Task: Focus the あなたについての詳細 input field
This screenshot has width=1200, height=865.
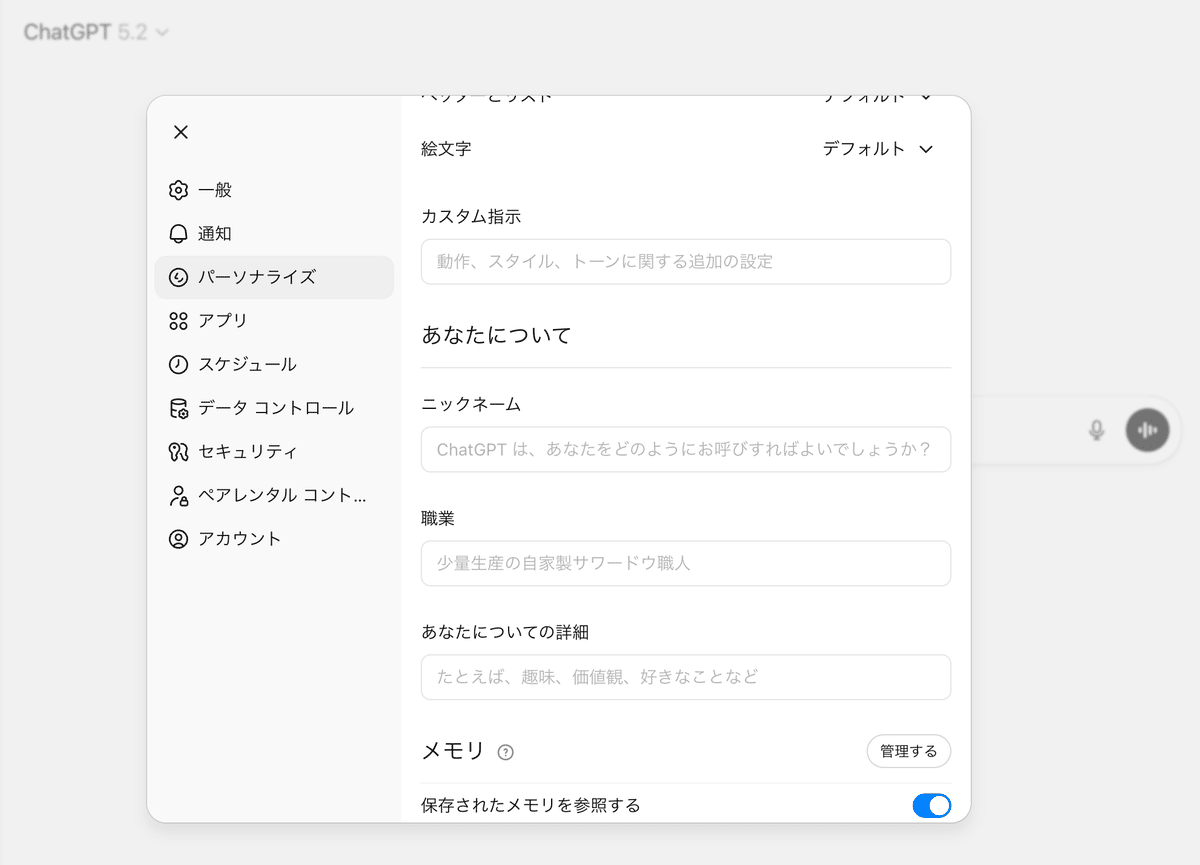Action: (686, 677)
